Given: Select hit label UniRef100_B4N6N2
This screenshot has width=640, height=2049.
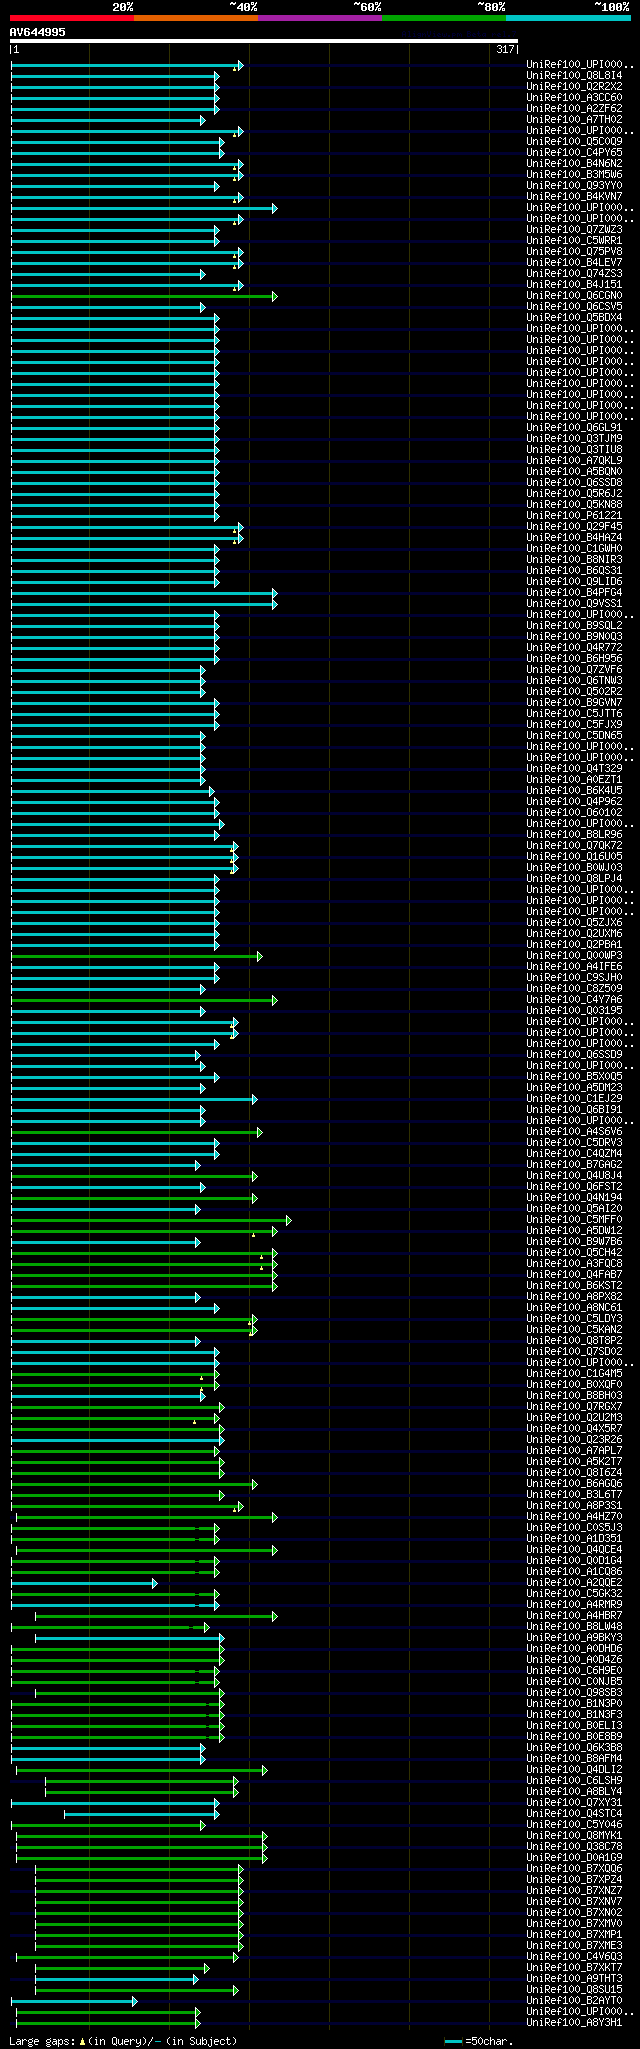Looking at the screenshot, I should 574,163.
